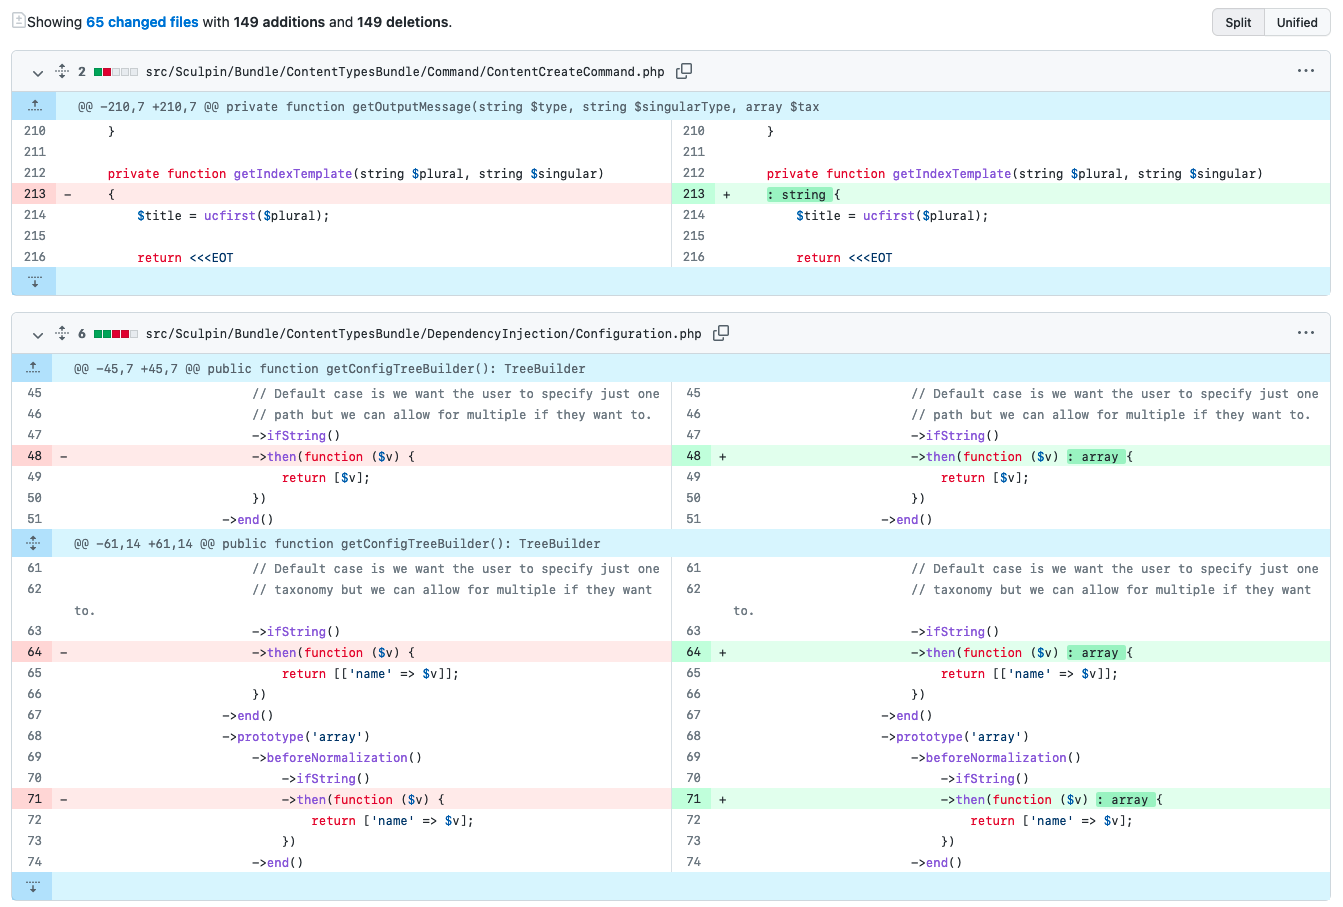This screenshot has height=907, width=1343.
Task: Switch to Unified diff view
Action: coord(1296,22)
